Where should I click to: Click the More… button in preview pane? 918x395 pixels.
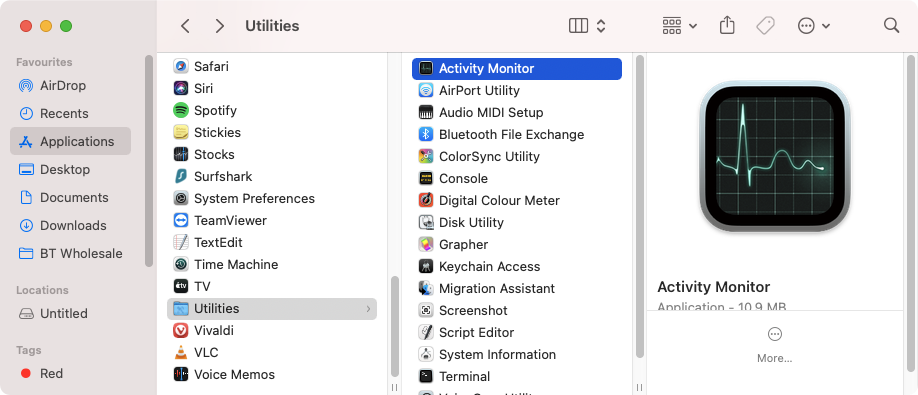click(775, 346)
